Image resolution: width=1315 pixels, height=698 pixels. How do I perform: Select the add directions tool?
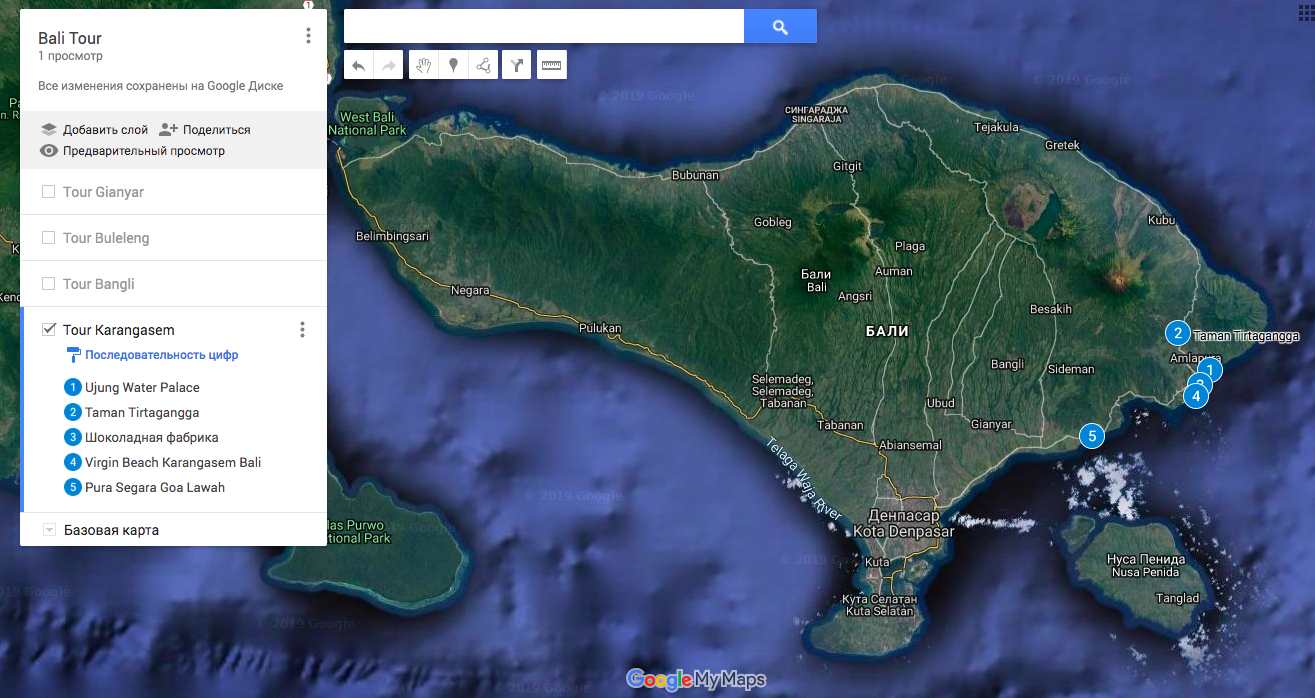[516, 66]
